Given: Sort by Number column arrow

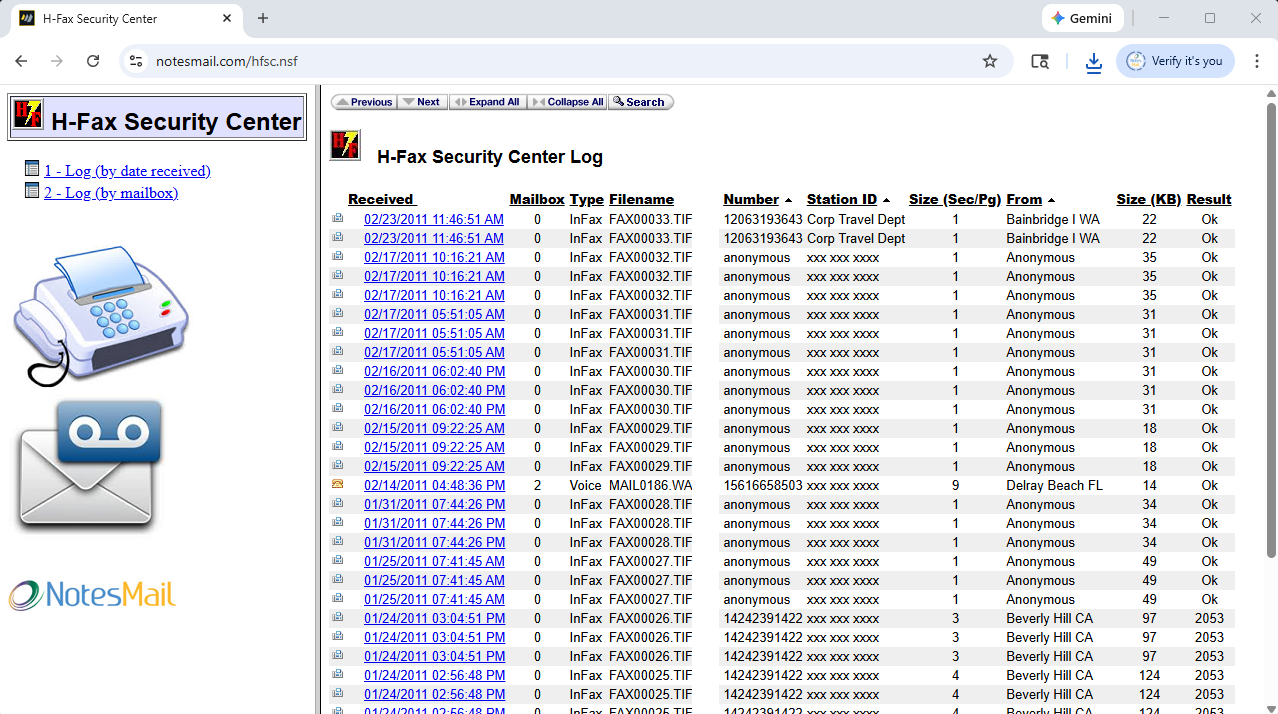Looking at the screenshot, I should coord(788,200).
